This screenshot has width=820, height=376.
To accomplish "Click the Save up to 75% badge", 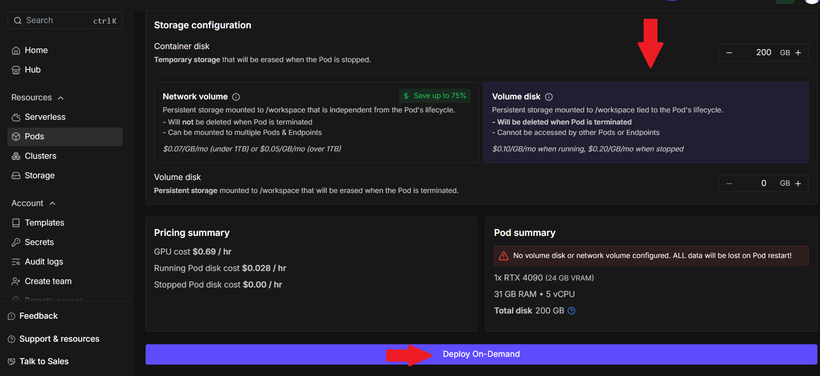I will pyautogui.click(x=435, y=96).
